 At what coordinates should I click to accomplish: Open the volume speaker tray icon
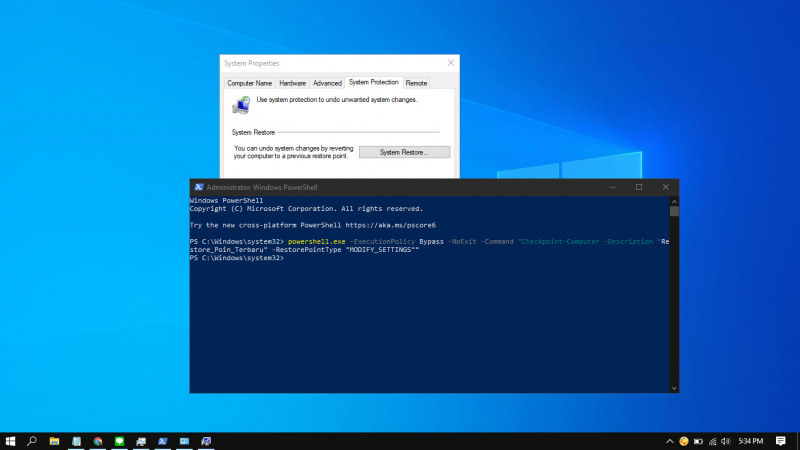click(726, 441)
